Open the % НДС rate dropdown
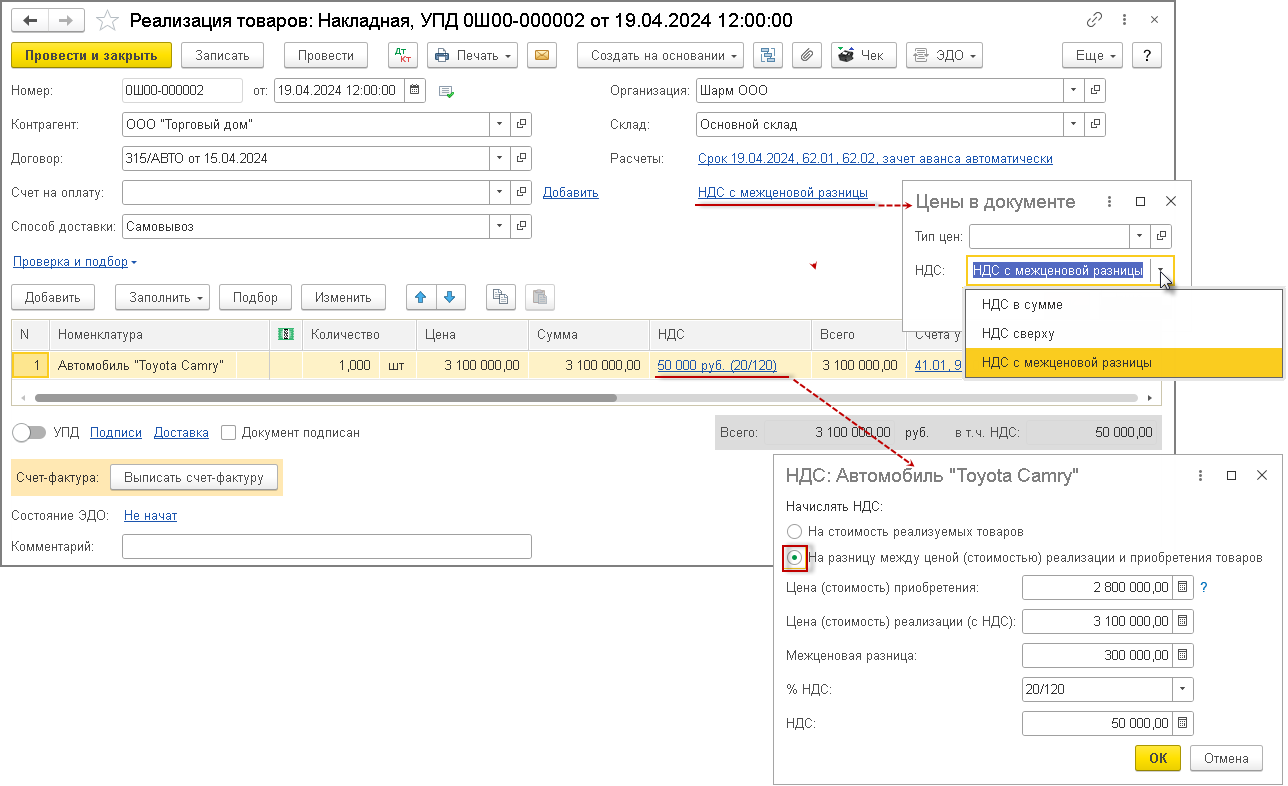The width and height of the screenshot is (1288, 786). coord(1183,689)
